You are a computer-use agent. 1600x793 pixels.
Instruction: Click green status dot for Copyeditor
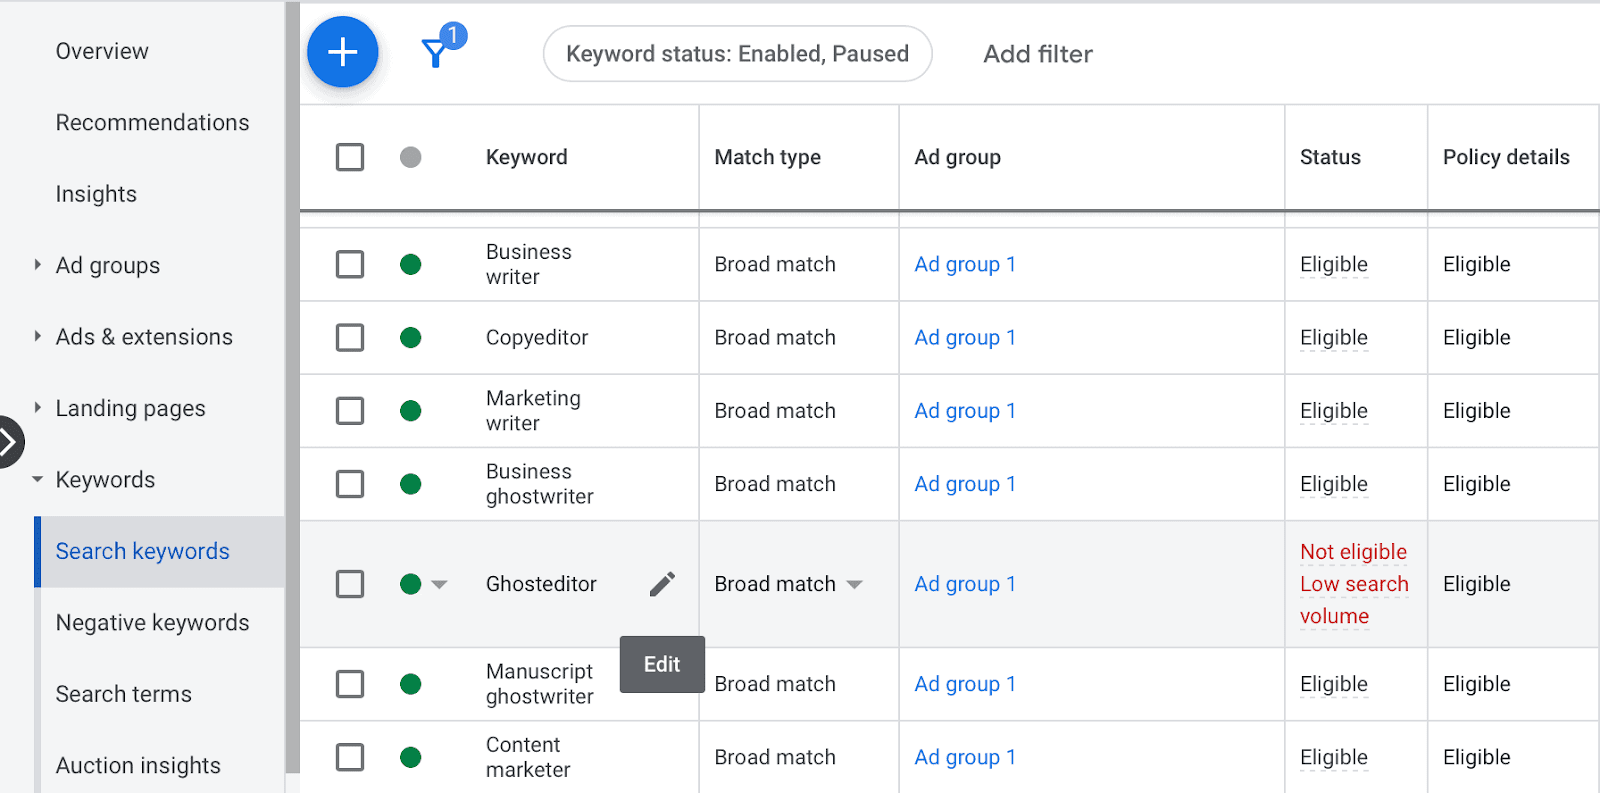(410, 338)
